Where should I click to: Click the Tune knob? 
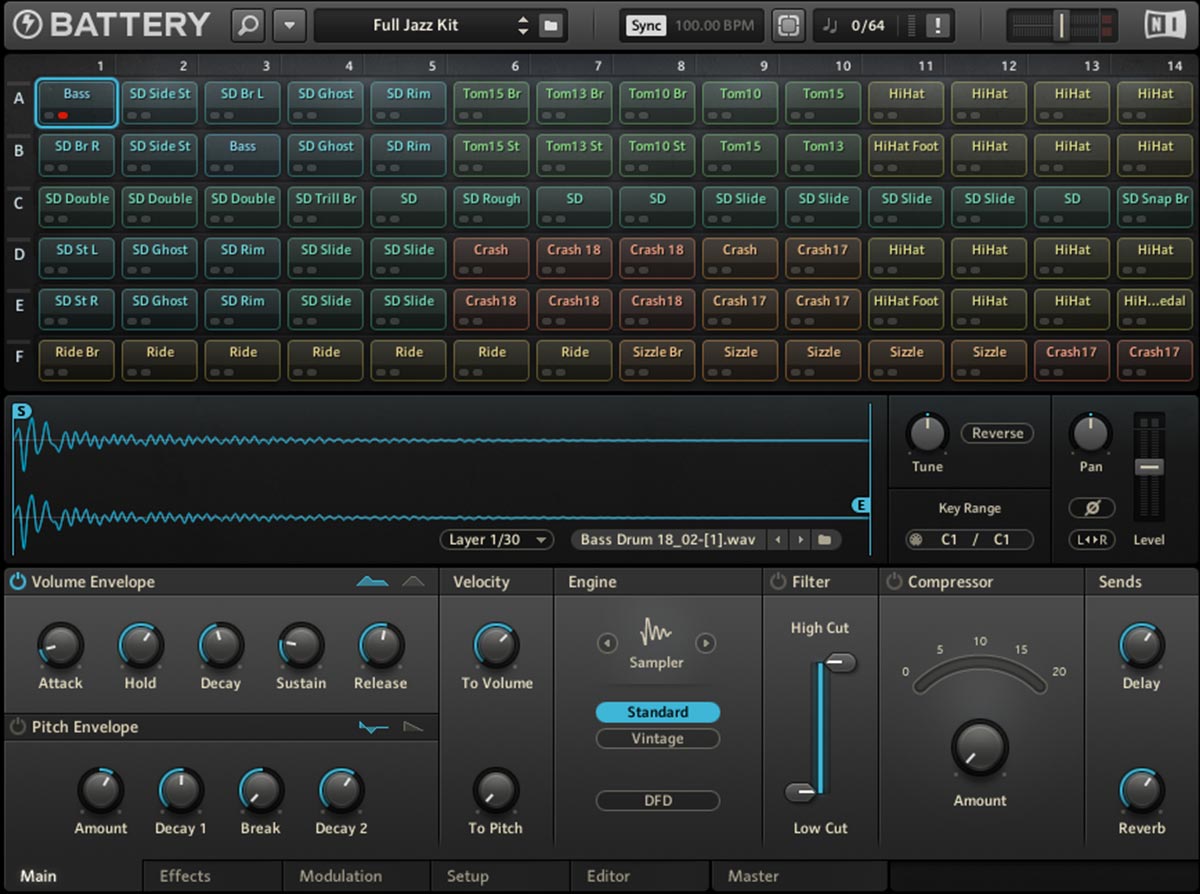[x=927, y=434]
